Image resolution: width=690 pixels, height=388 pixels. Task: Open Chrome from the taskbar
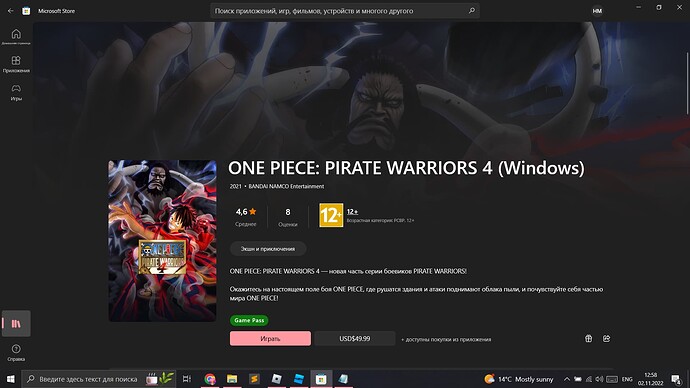click(210, 379)
